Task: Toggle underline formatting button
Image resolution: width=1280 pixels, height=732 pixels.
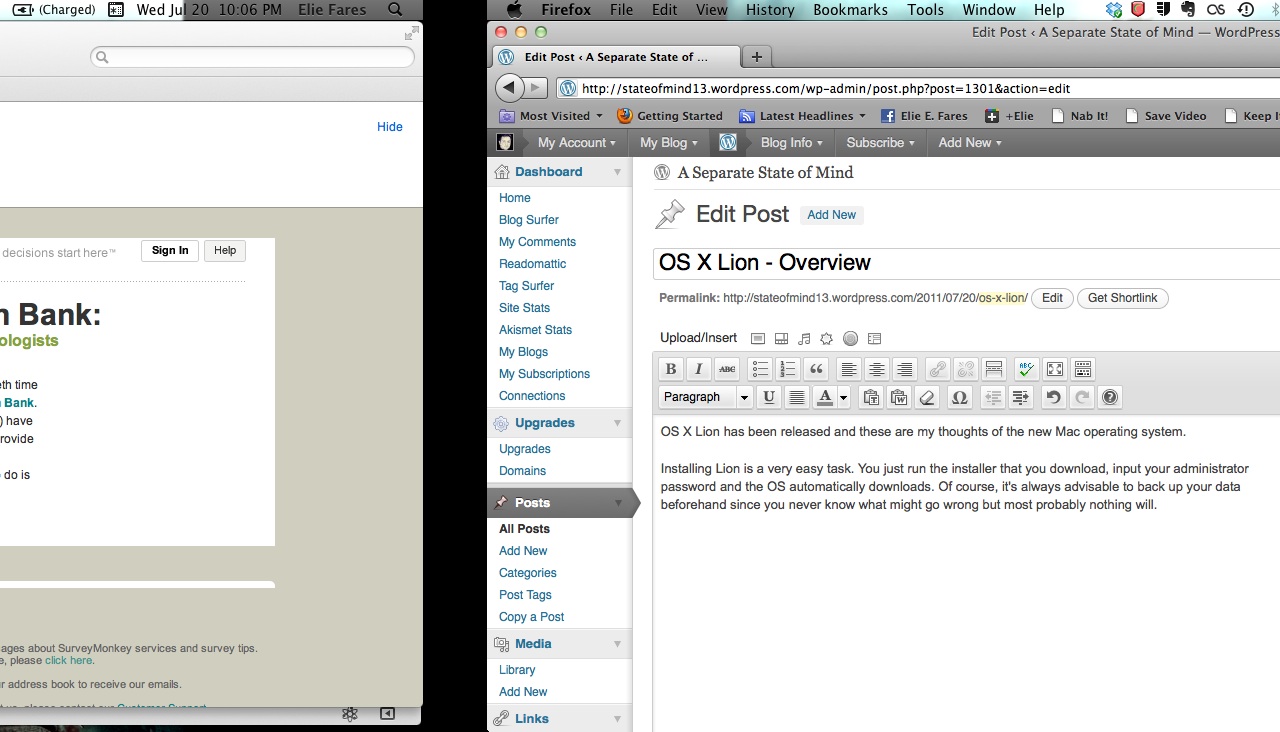Action: (x=768, y=397)
